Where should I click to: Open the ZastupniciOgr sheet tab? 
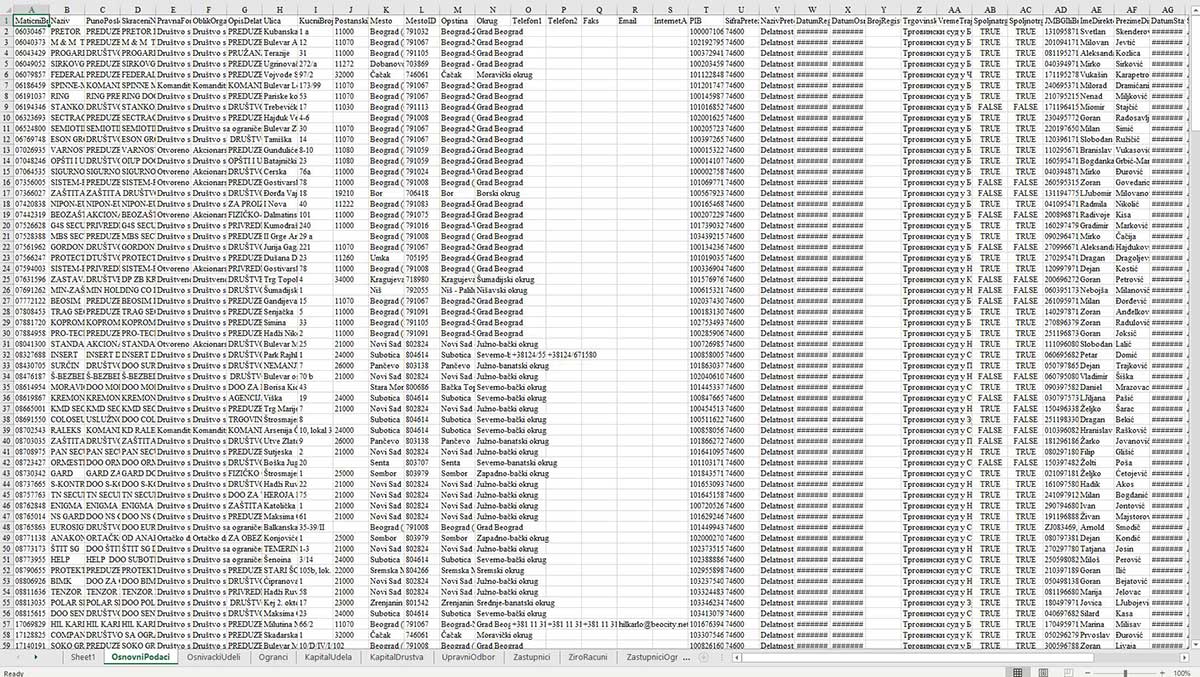[x=652, y=657]
